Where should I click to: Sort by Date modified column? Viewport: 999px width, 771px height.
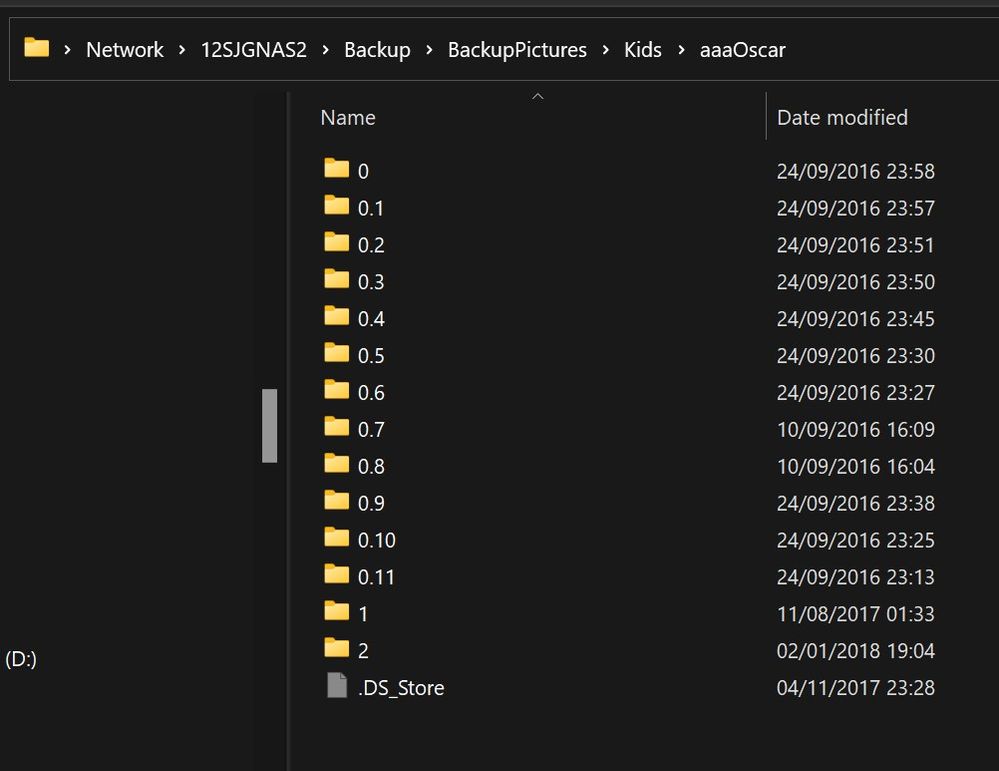[x=842, y=118]
